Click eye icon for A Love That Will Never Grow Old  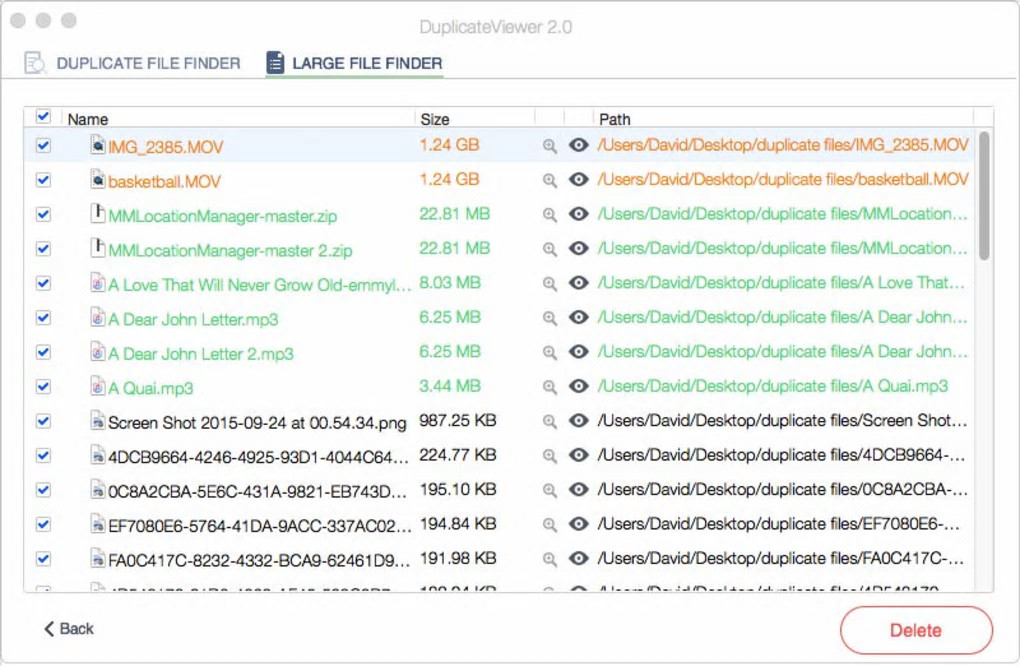pos(578,283)
